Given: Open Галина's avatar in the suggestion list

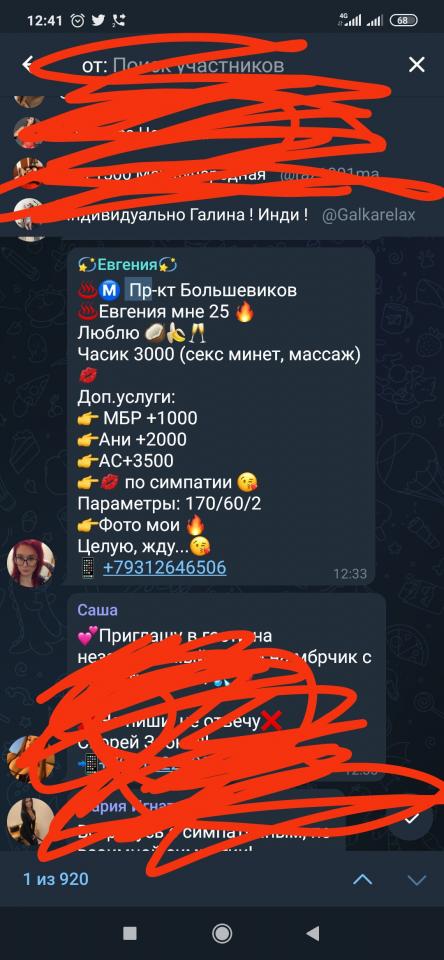Looking at the screenshot, I should pos(28,215).
